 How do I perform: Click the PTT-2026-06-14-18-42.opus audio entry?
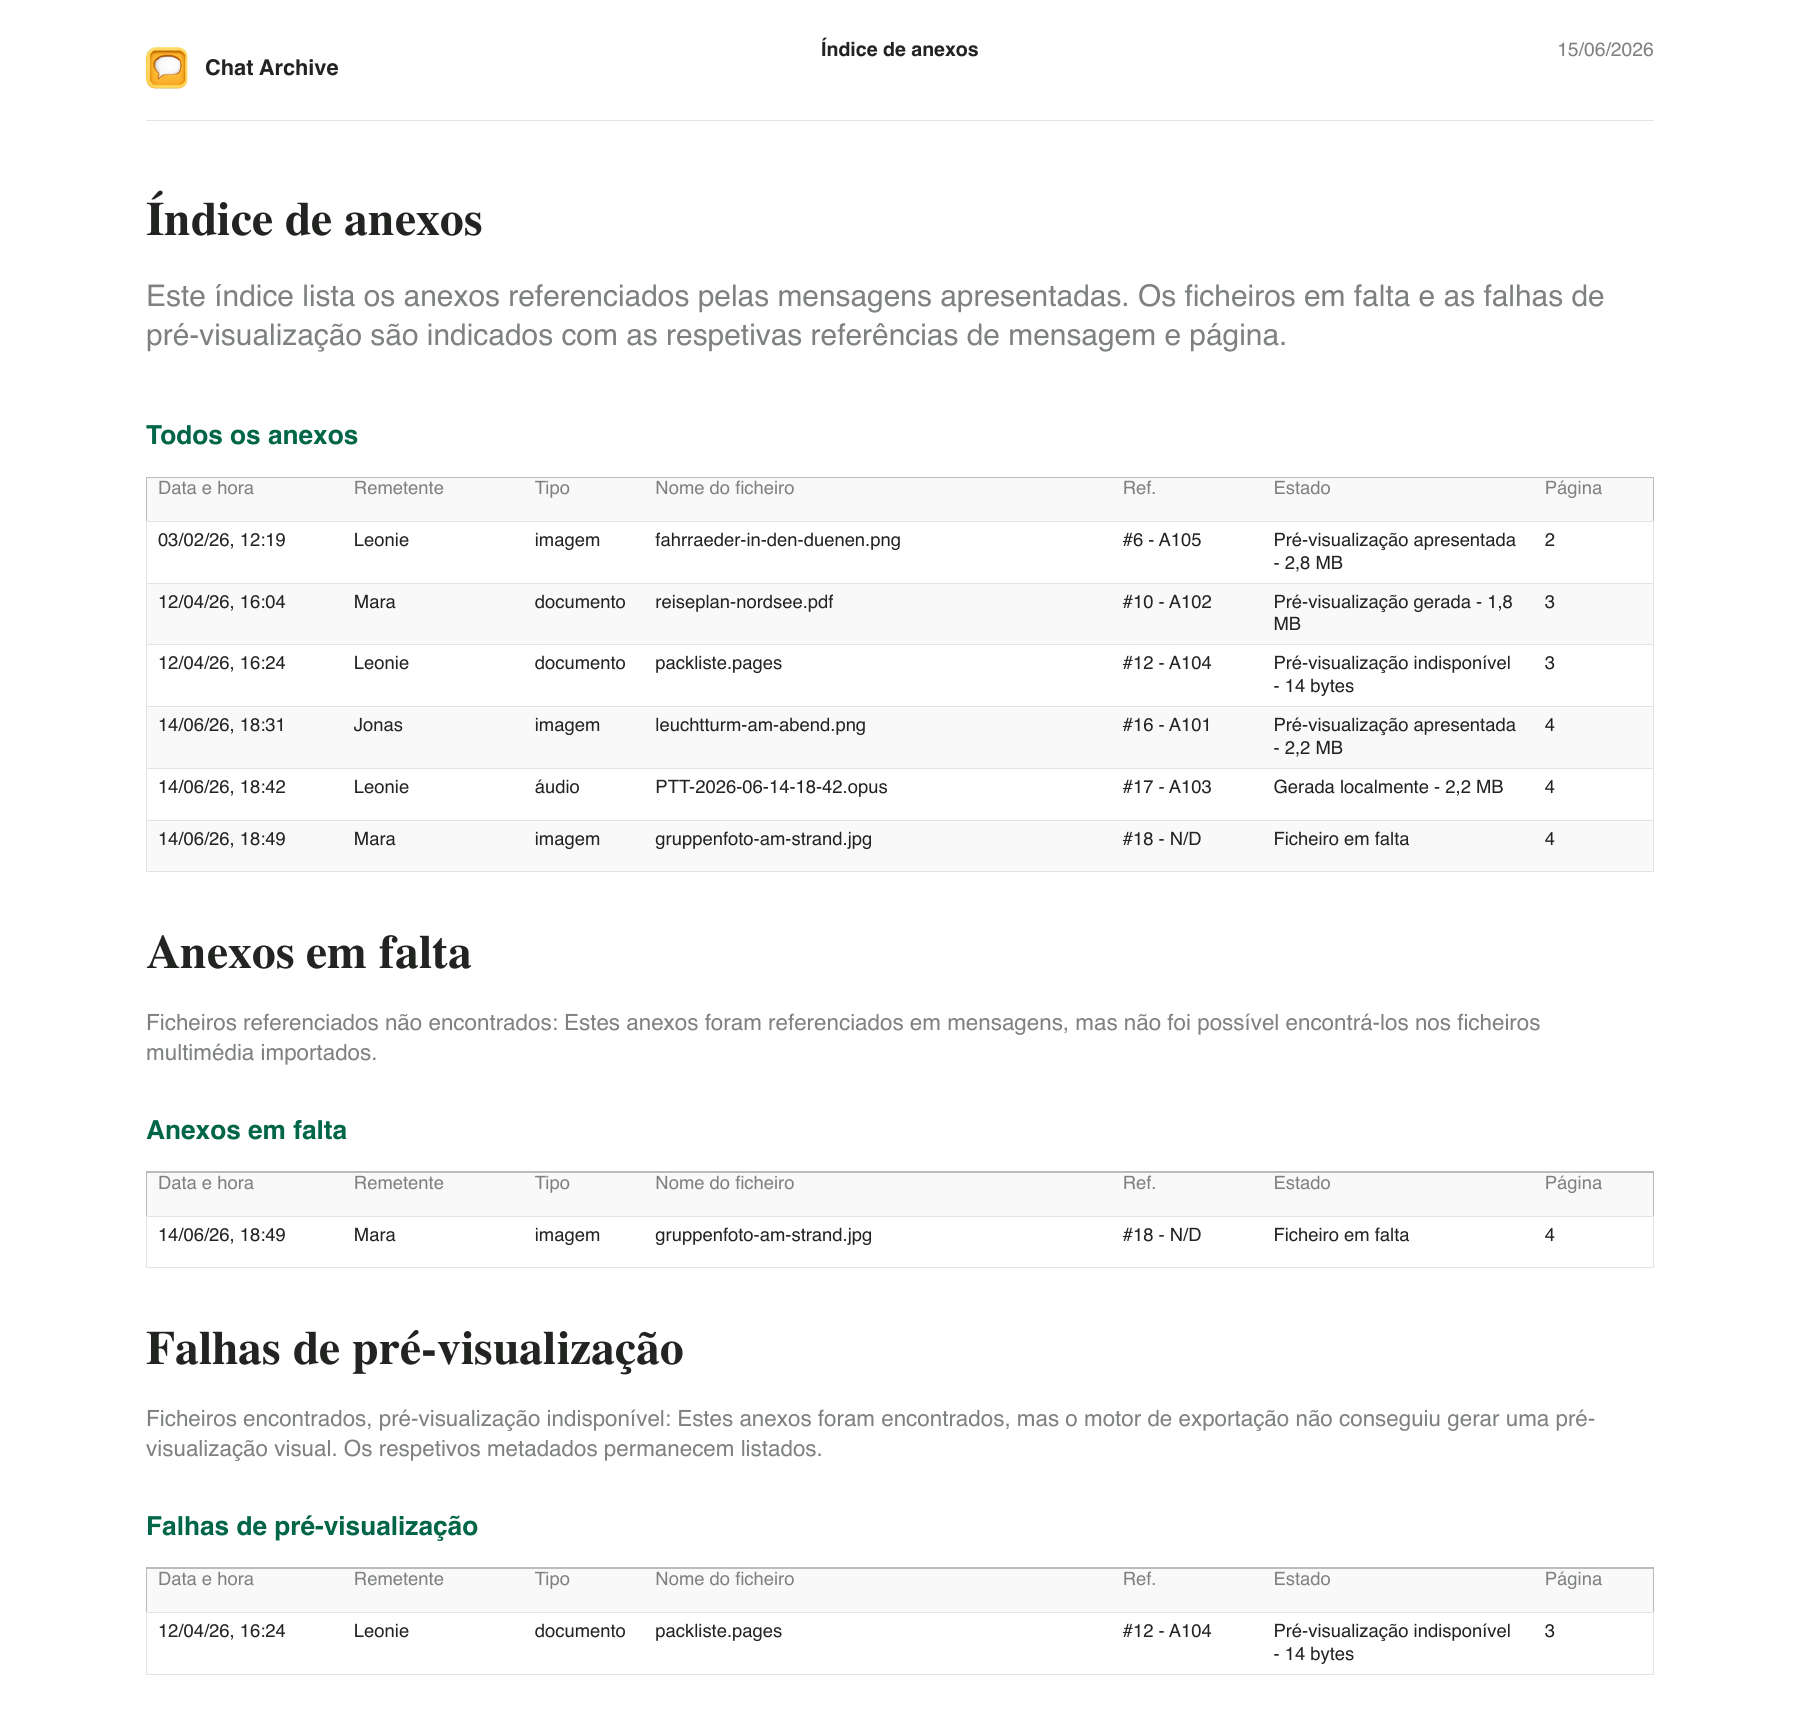point(771,787)
